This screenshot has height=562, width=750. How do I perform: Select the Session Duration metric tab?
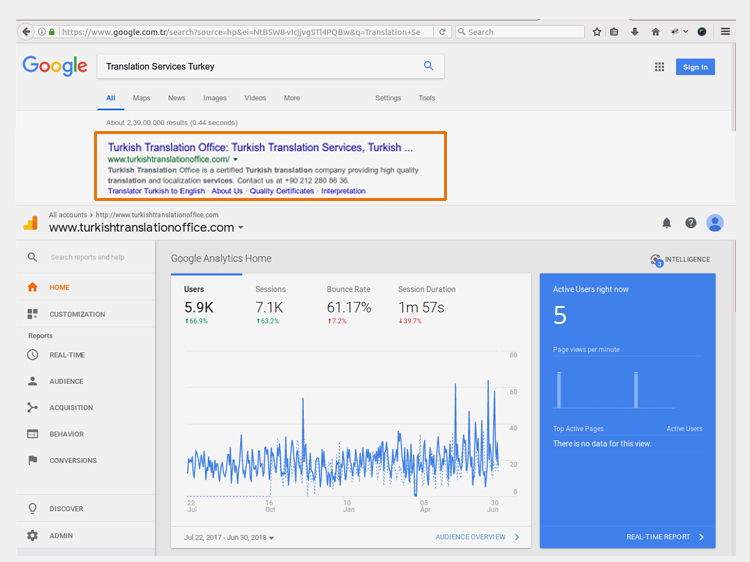pos(427,305)
